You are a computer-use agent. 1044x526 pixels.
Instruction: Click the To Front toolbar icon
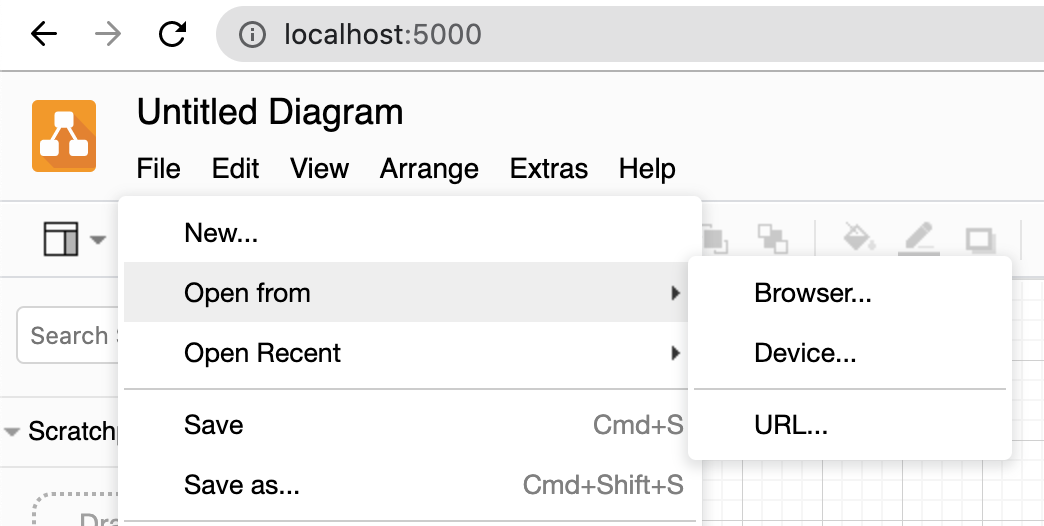(x=715, y=238)
